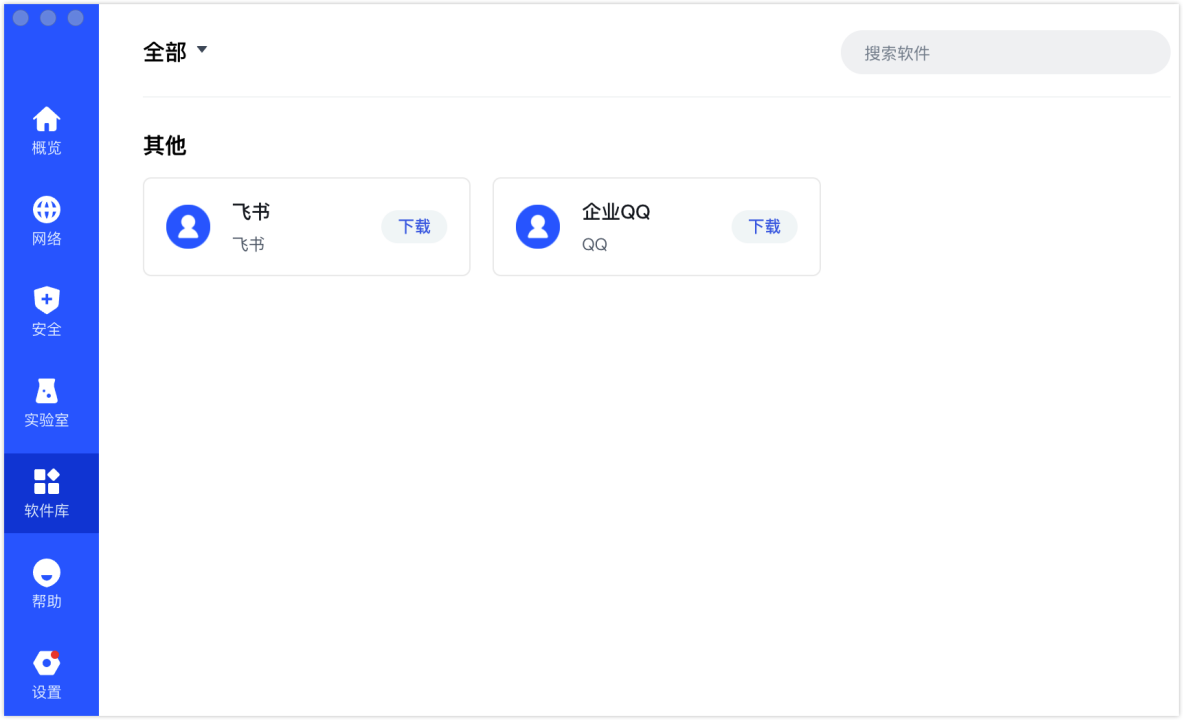Open the 帮助 help icon
This screenshot has height=720, width=1183.
(47, 572)
